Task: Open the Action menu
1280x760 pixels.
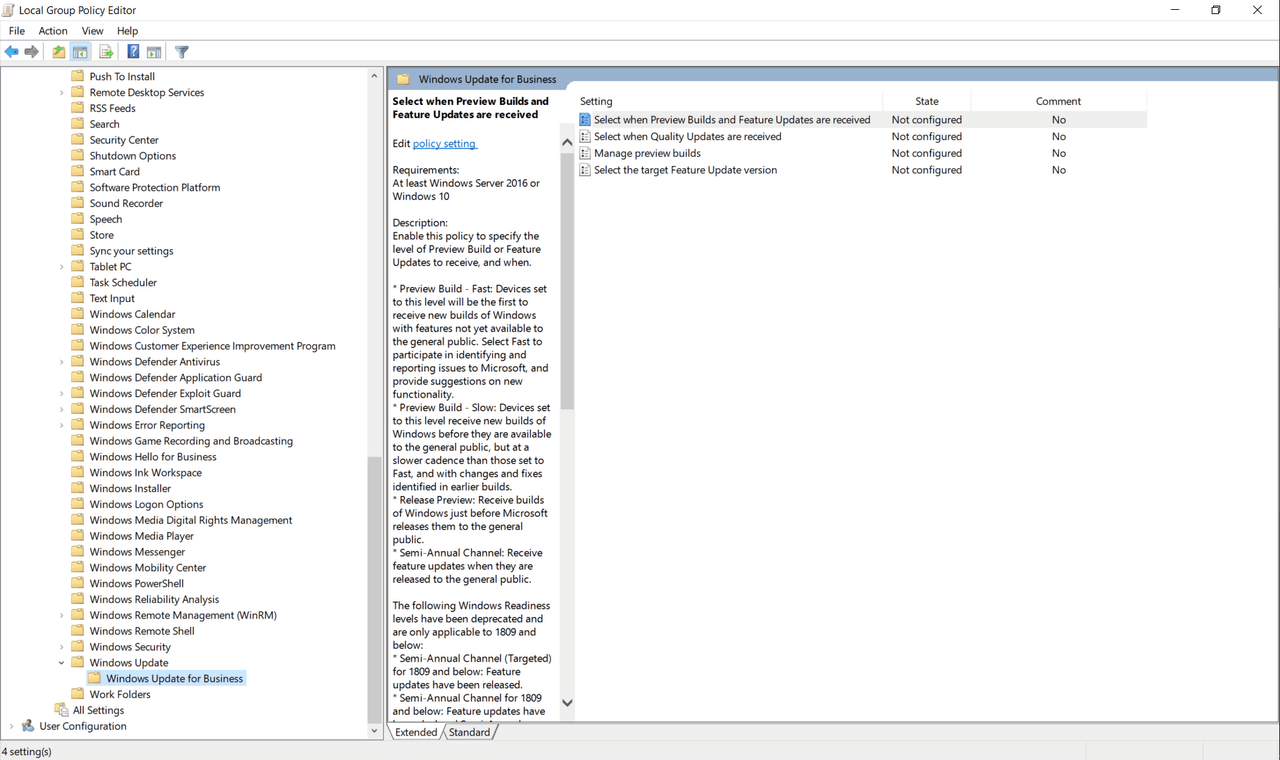Action: [x=53, y=31]
